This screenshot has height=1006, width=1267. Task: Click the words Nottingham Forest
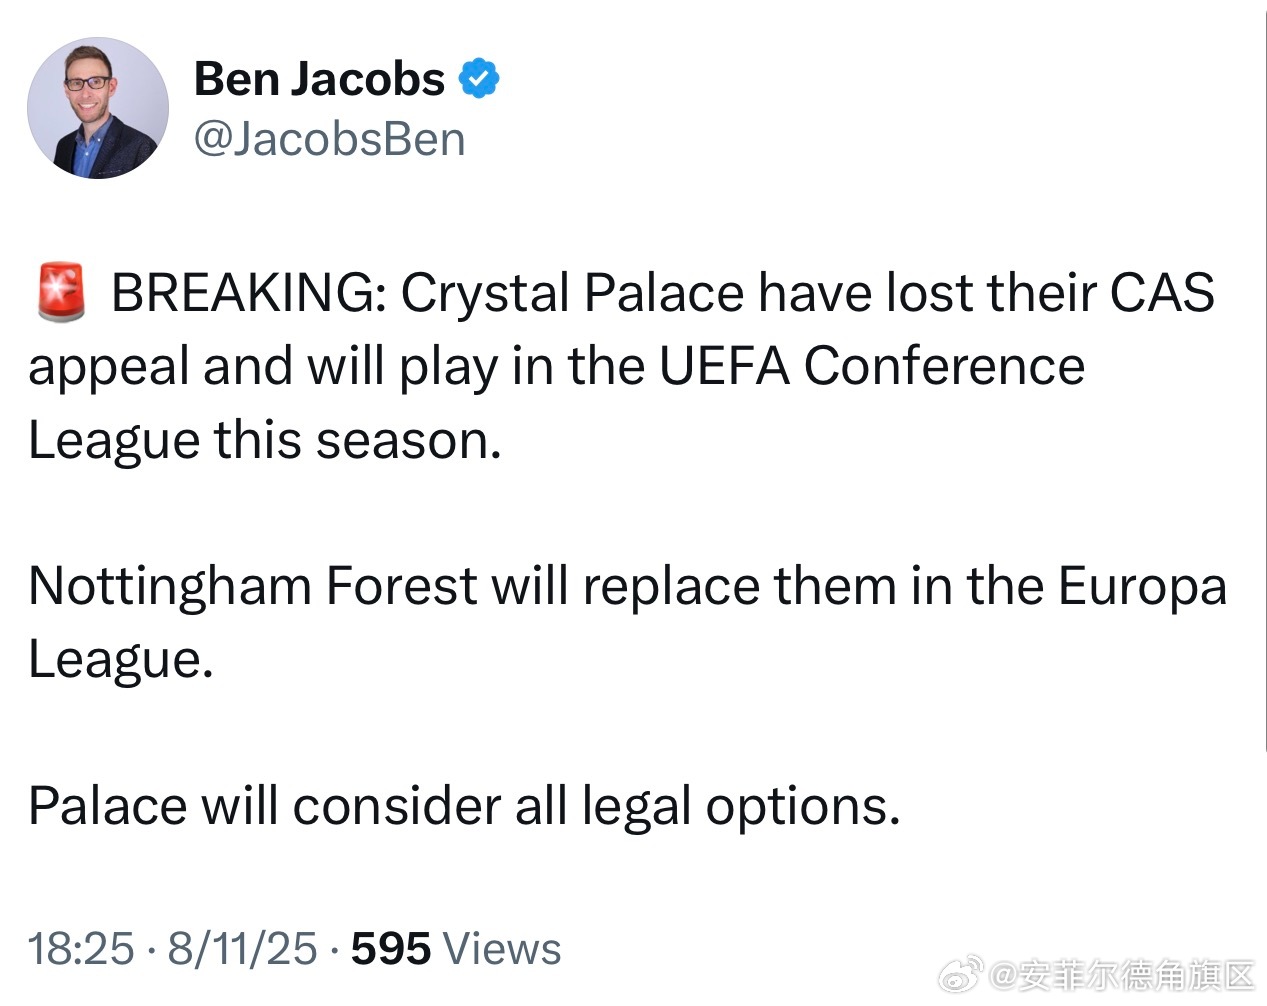(x=253, y=587)
